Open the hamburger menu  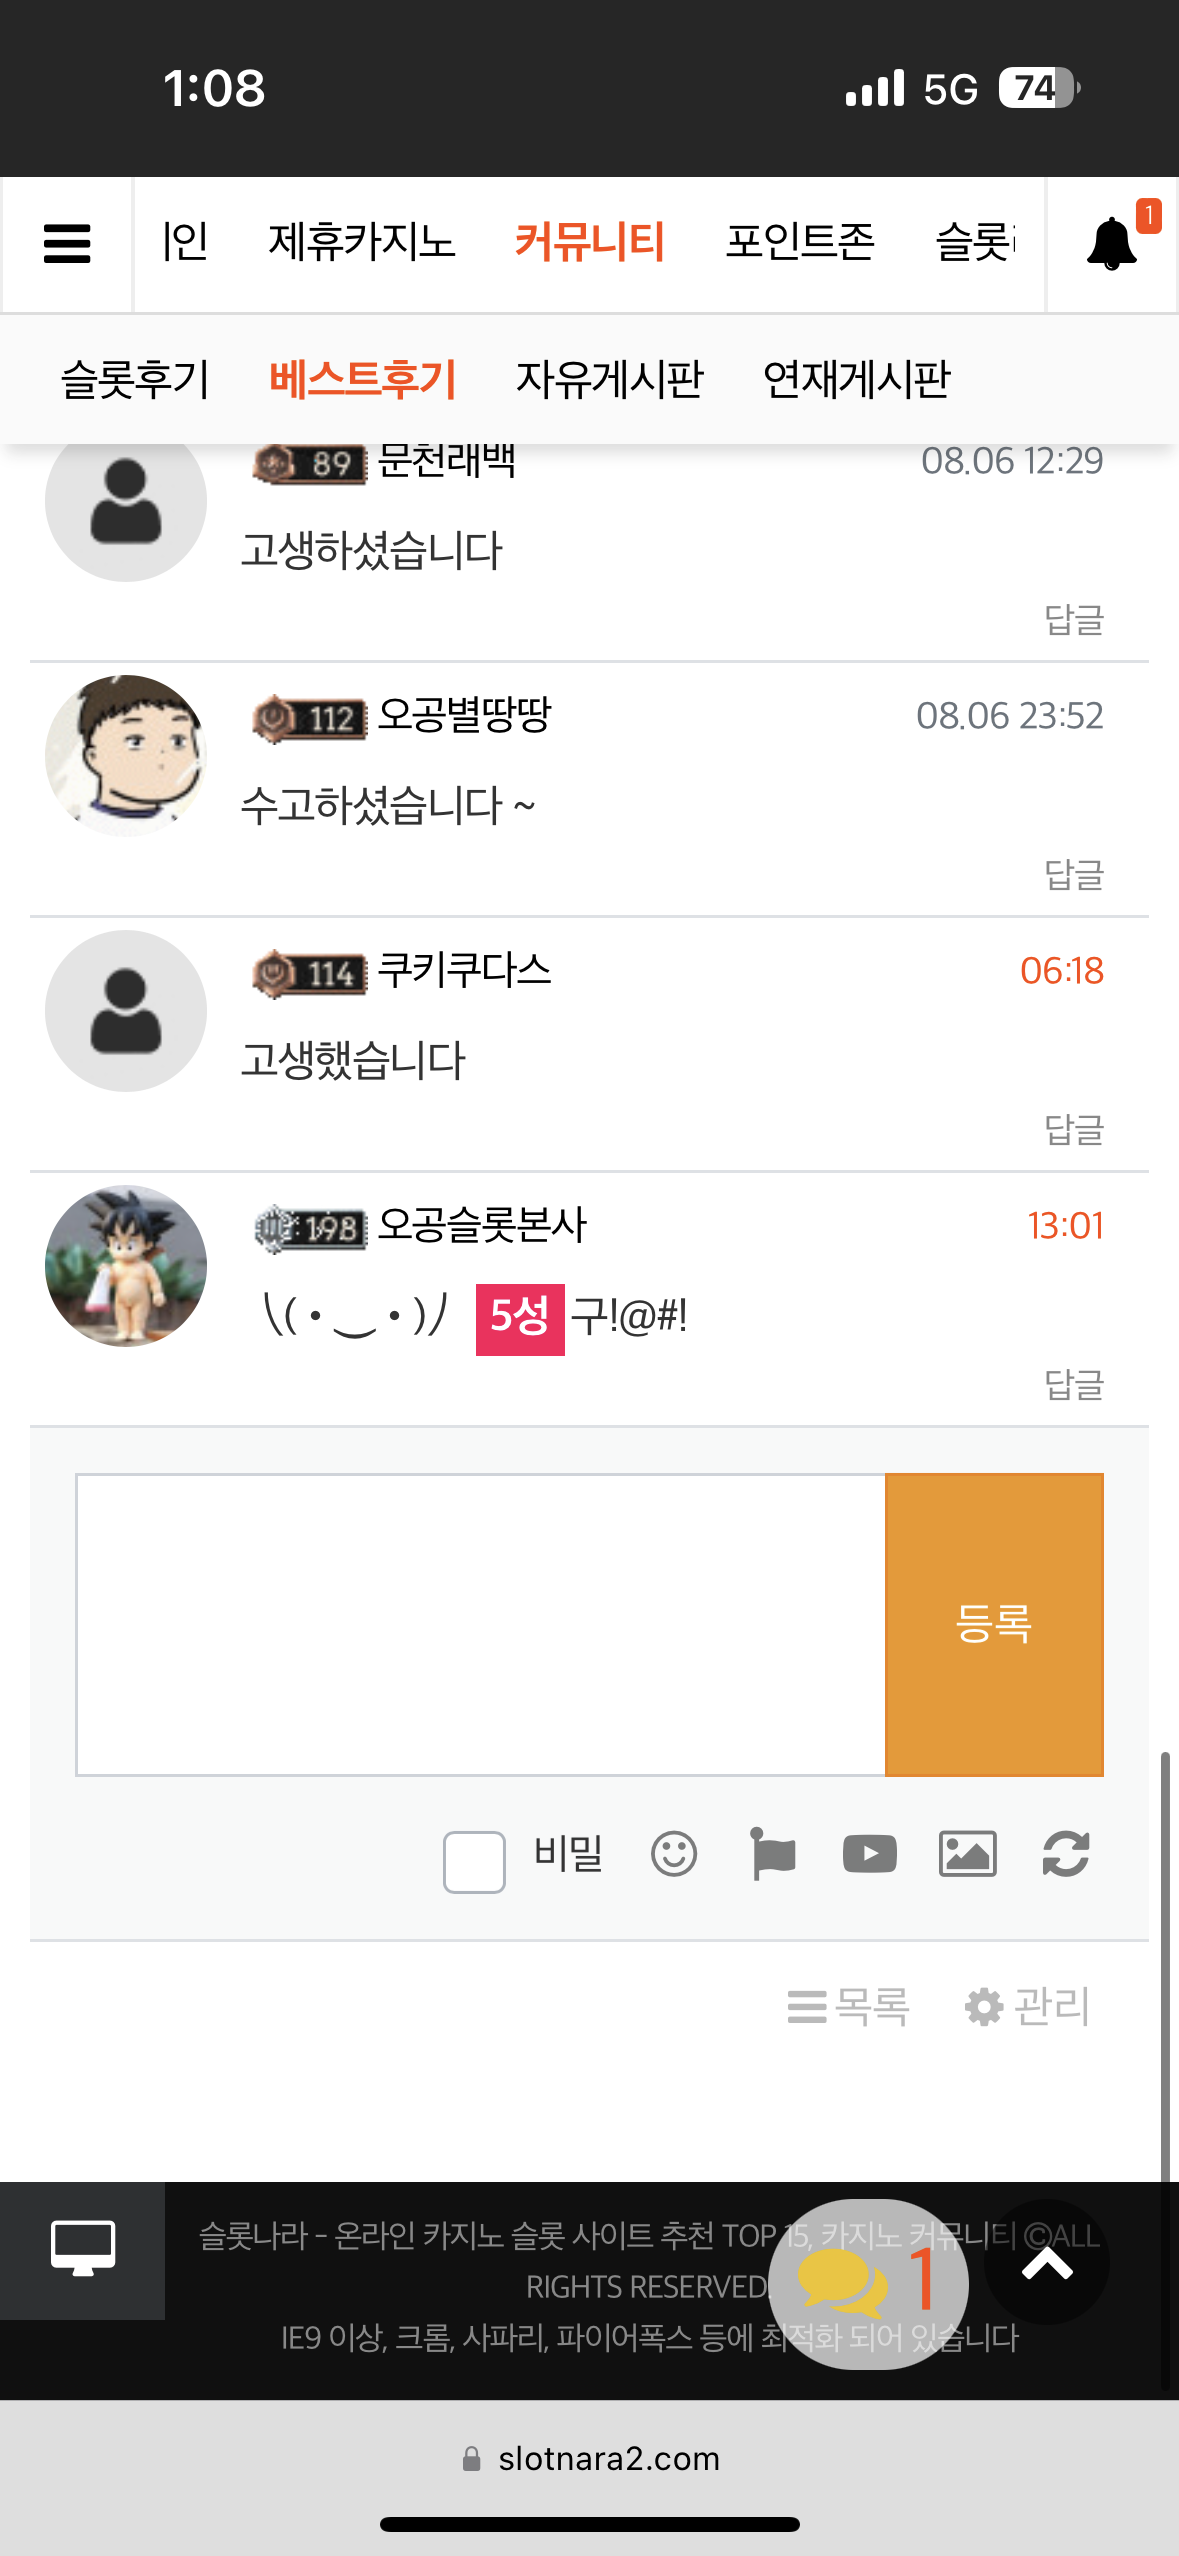point(67,243)
